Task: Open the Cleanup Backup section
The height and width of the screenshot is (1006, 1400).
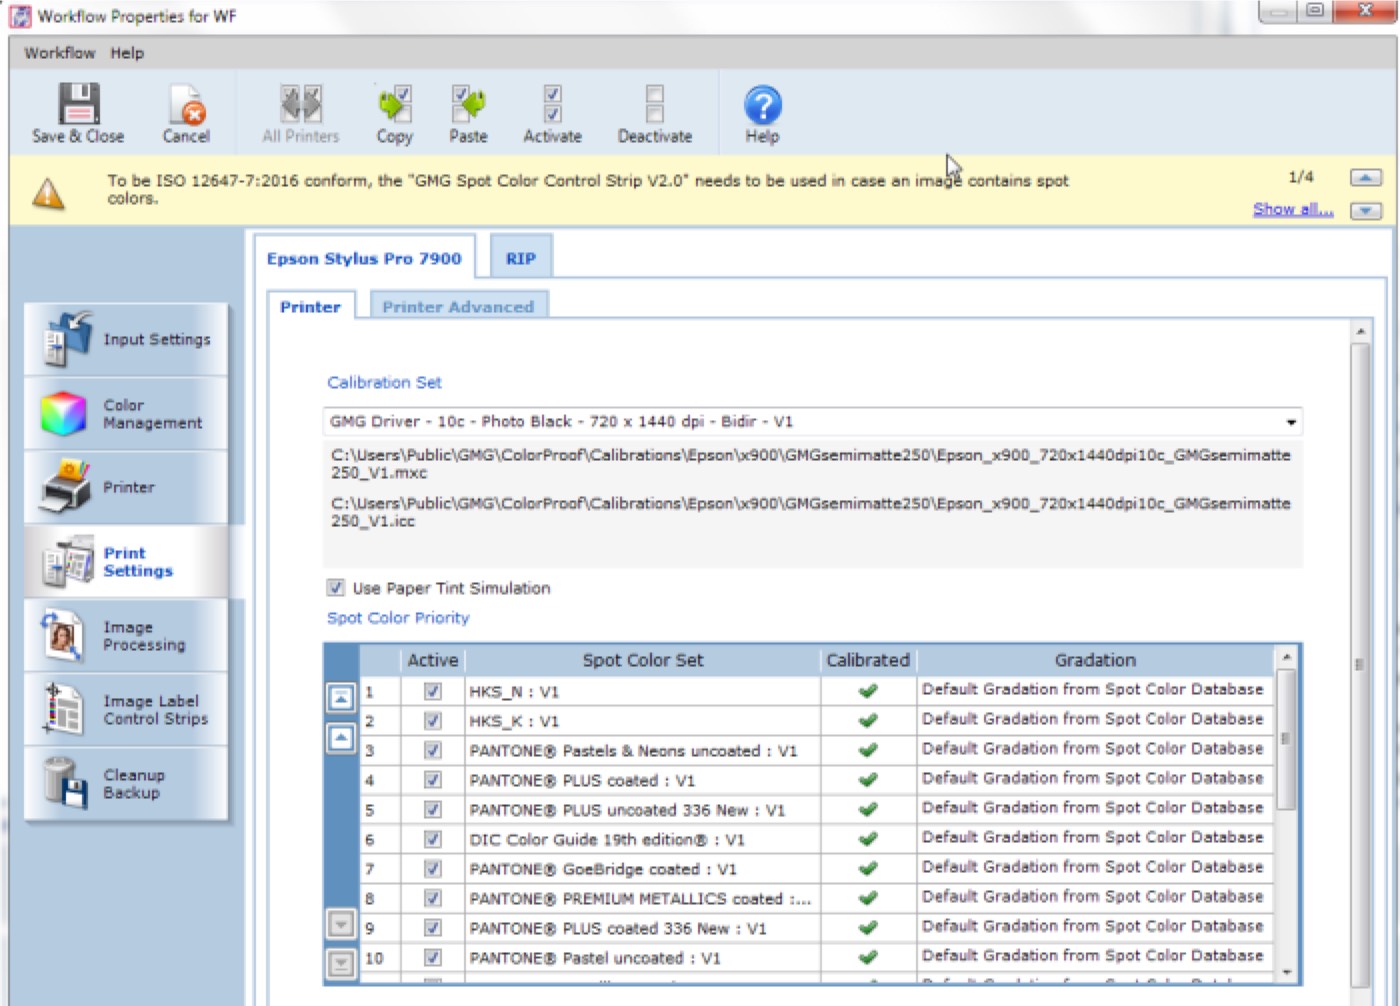Action: click(126, 784)
